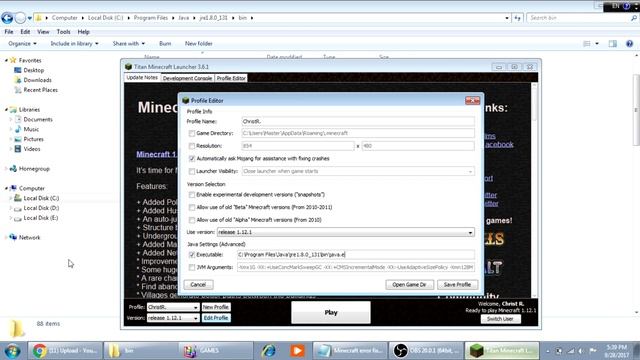Select the Videos library icon
This screenshot has width=640, height=360.
point(18,149)
